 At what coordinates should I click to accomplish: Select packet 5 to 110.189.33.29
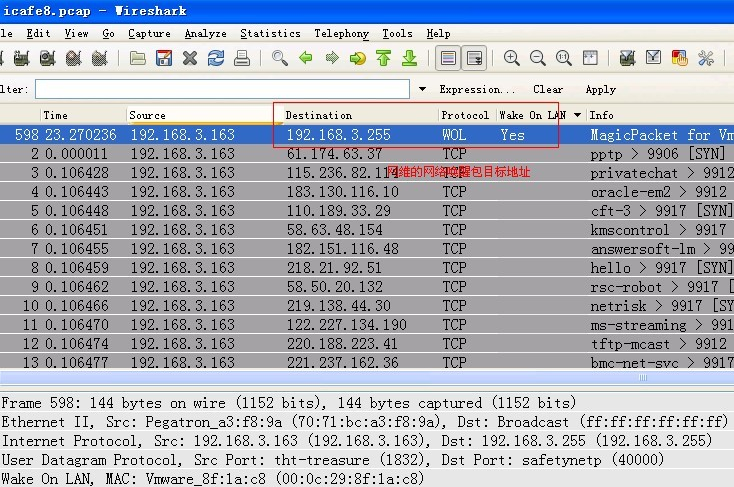click(x=367, y=211)
